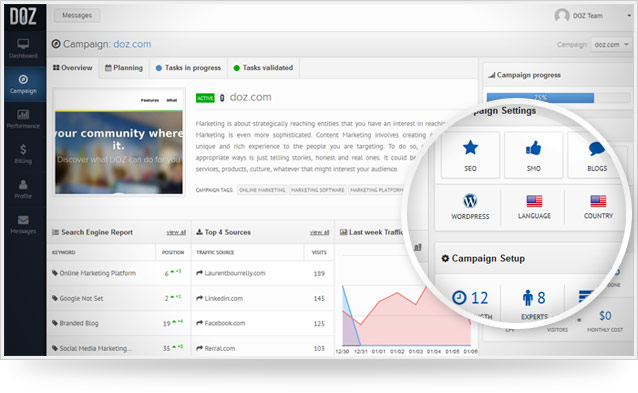This screenshot has height=393, width=638.
Task: Open Profile in the sidebar
Action: click(x=23, y=189)
